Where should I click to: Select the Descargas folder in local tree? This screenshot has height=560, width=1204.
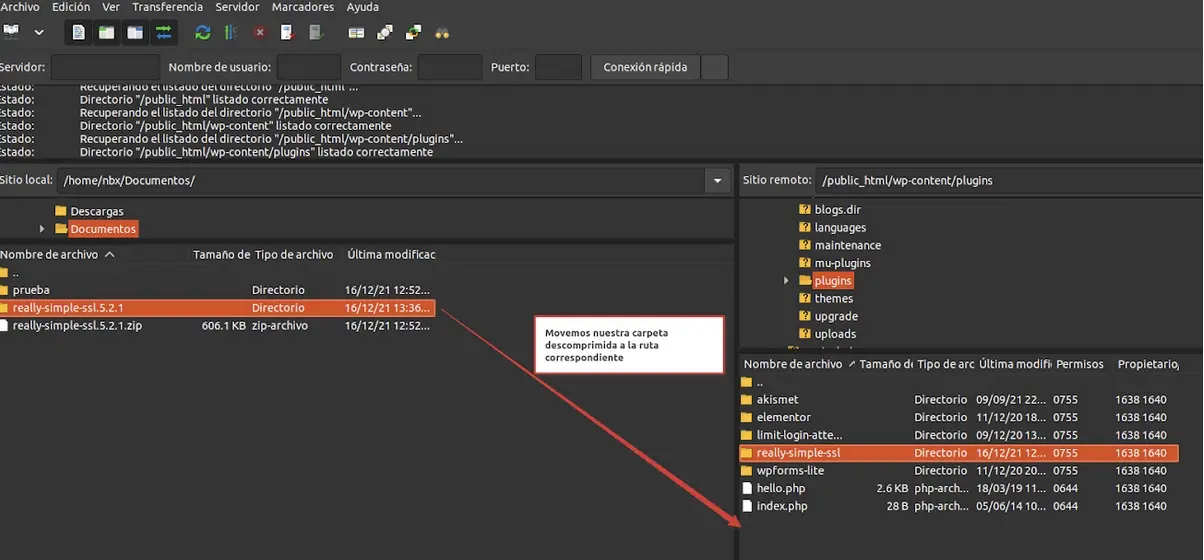pos(97,211)
